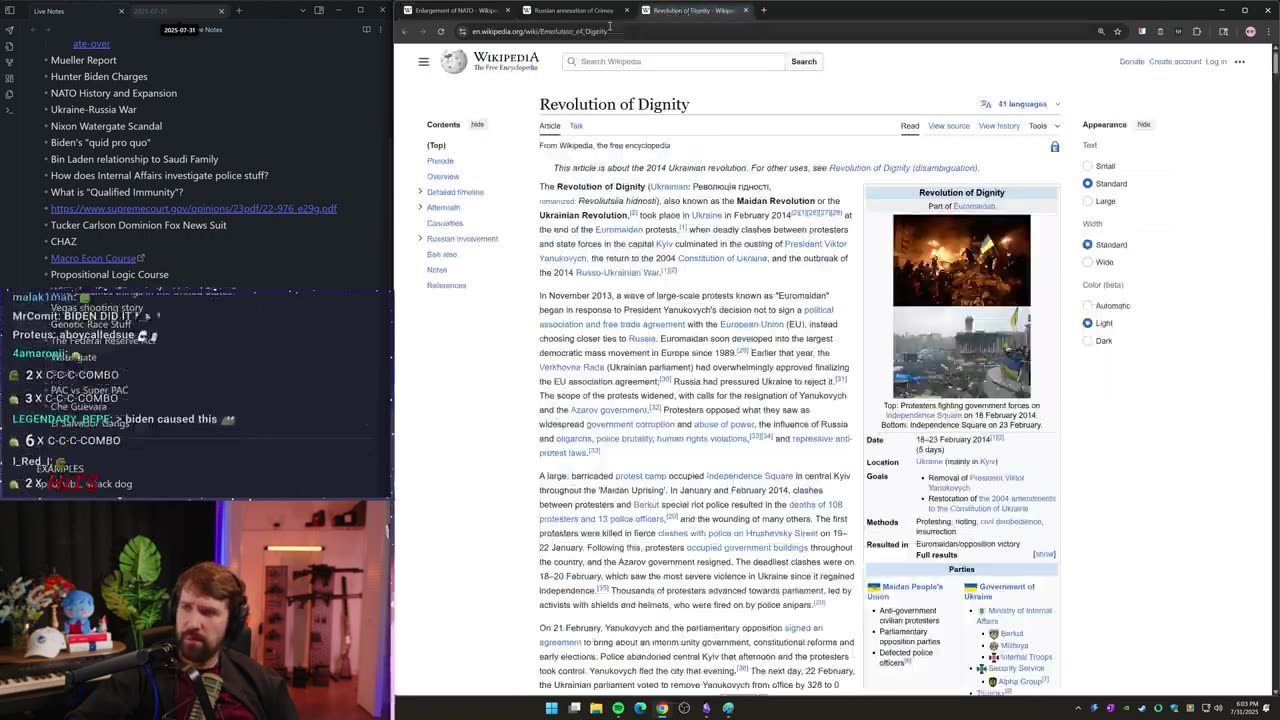Open Russian annexation of Crimea tab
Image resolution: width=1280 pixels, height=720 pixels.
[x=573, y=11]
